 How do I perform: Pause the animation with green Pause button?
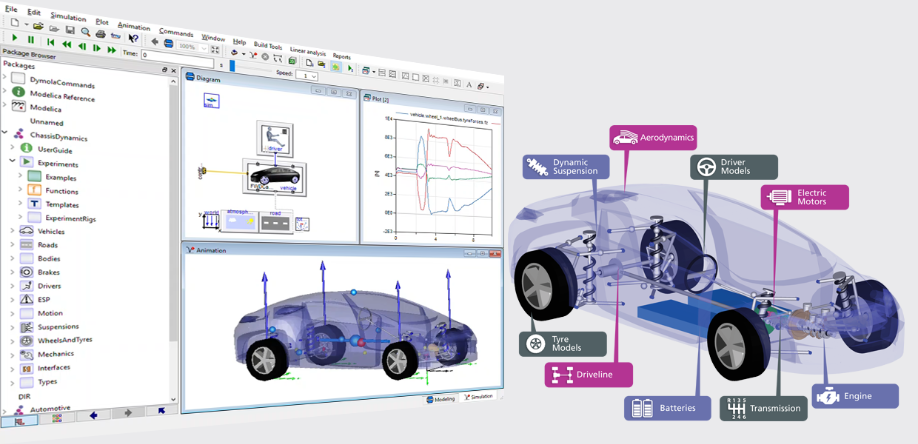click(x=30, y=40)
